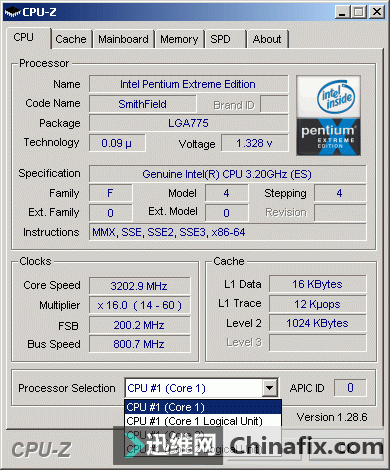The image size is (390, 470).
Task: Click the Instructions field showing MMX, SSE
Action: (227, 232)
